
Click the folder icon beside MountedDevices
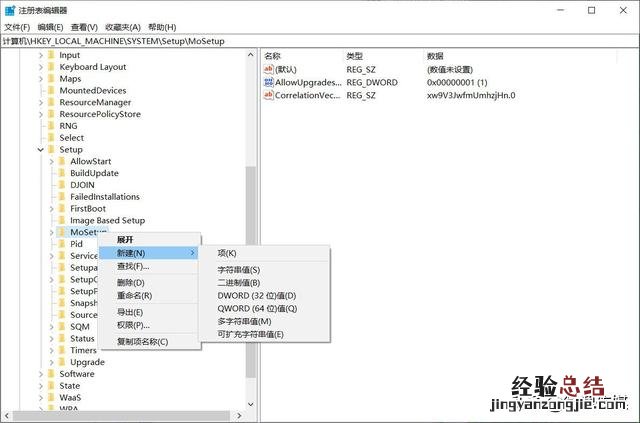[x=51, y=91]
